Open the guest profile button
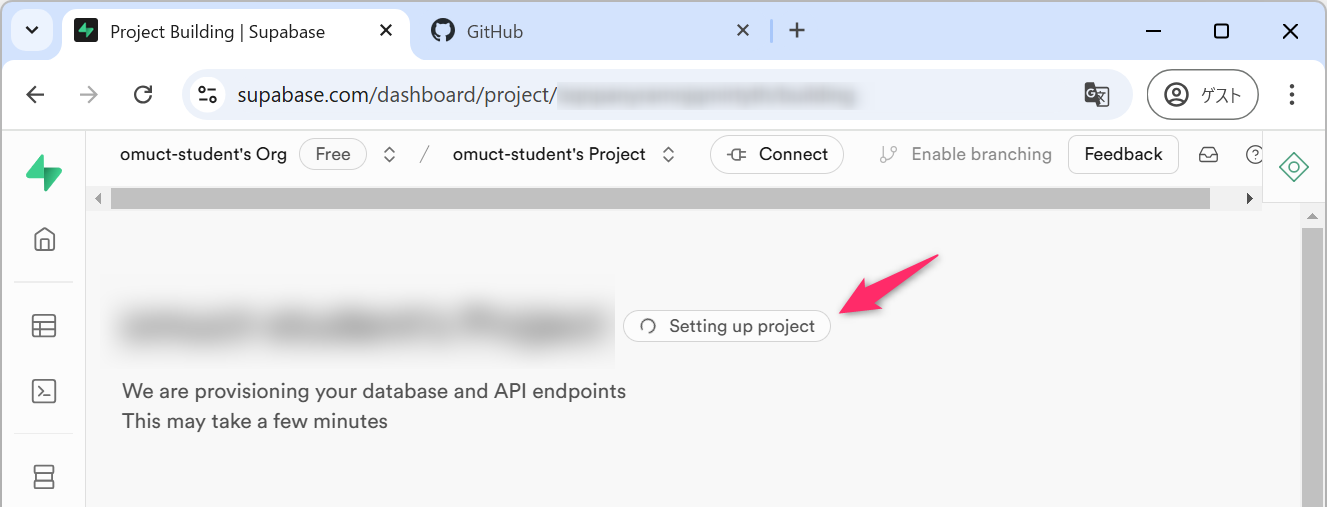Viewport: 1327px width, 507px height. click(x=1202, y=95)
